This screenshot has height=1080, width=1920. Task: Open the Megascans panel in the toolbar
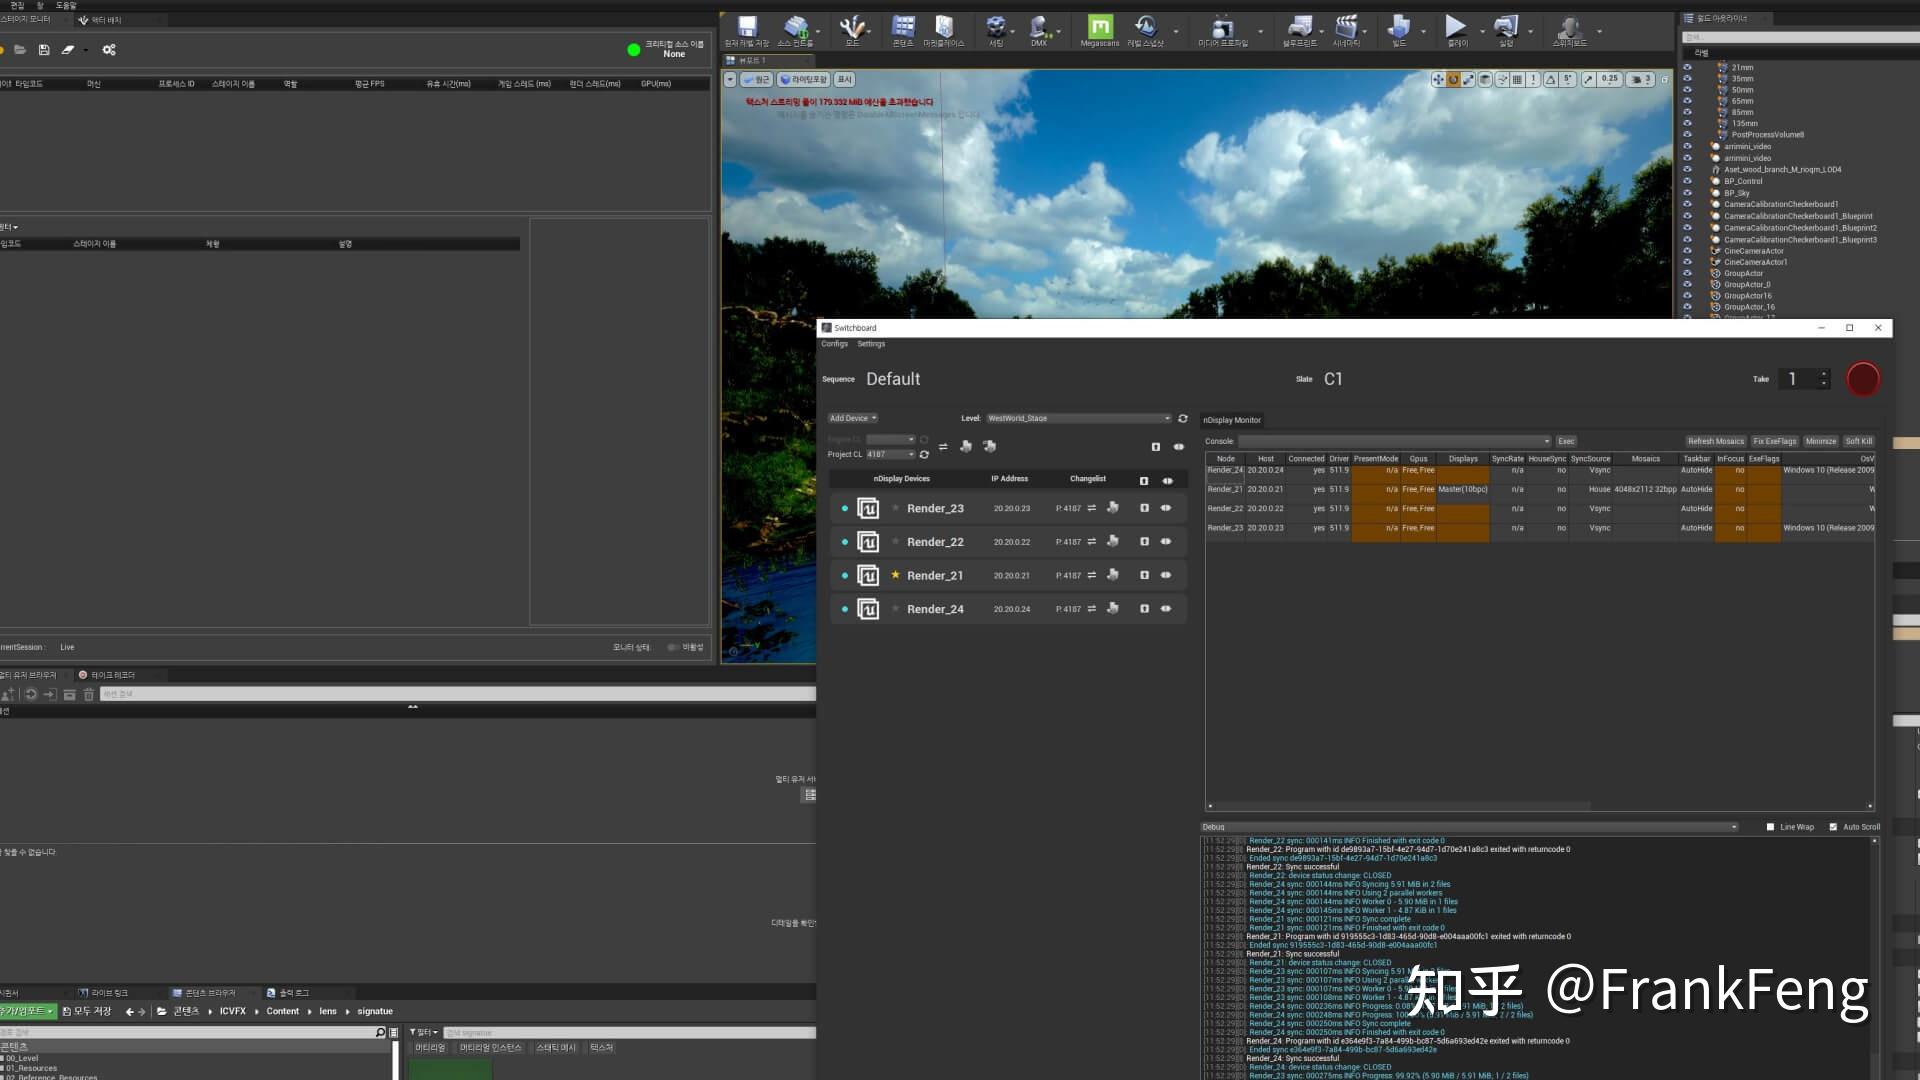1098,30
